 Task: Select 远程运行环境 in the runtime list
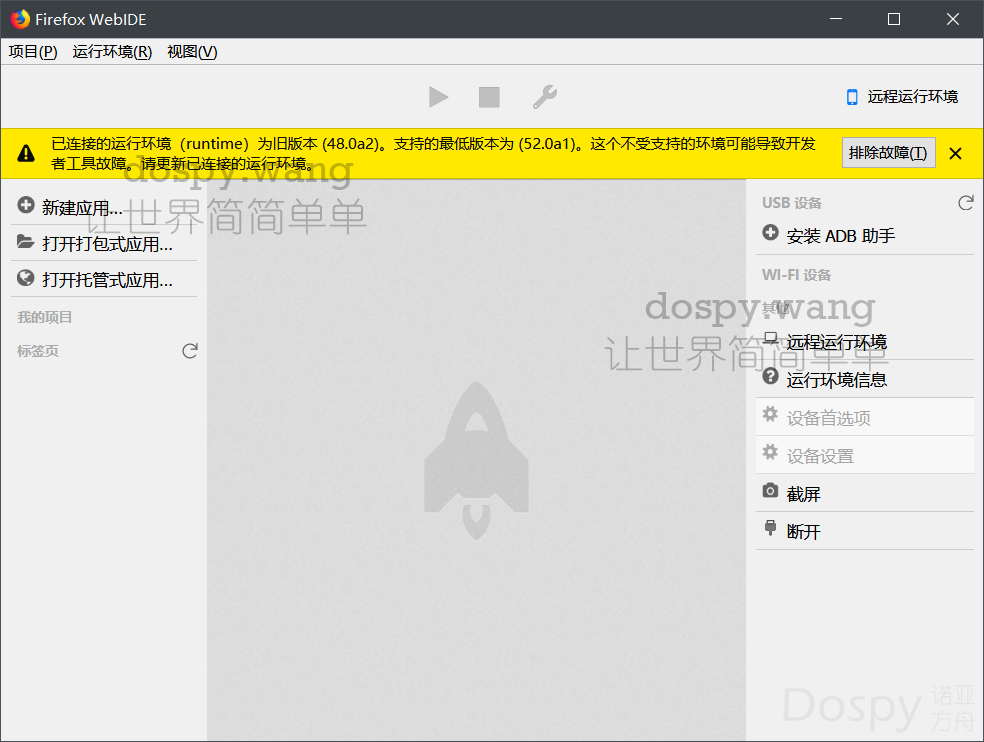tap(836, 342)
